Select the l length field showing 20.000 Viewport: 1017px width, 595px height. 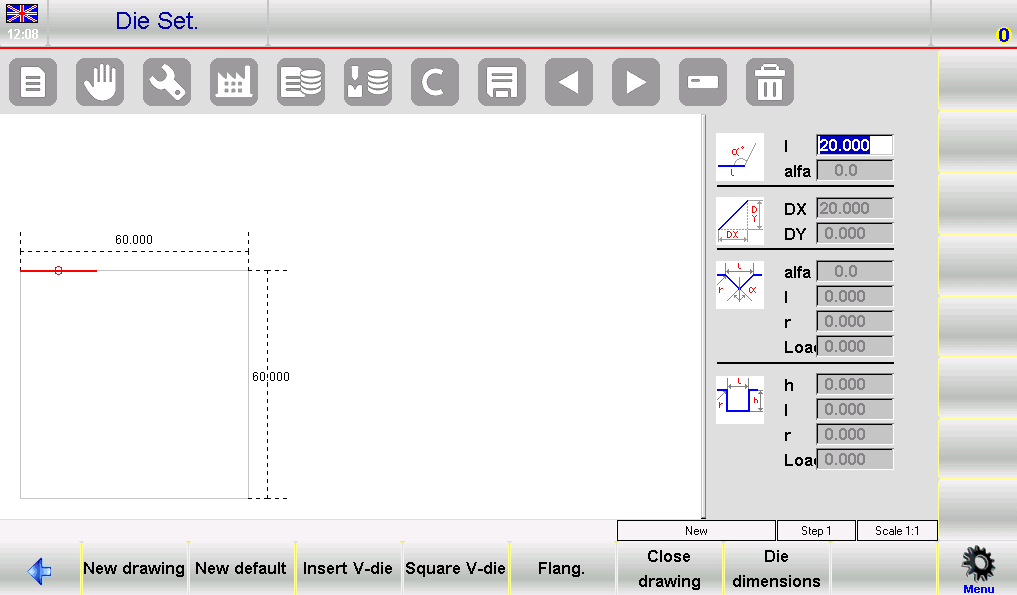click(x=855, y=145)
